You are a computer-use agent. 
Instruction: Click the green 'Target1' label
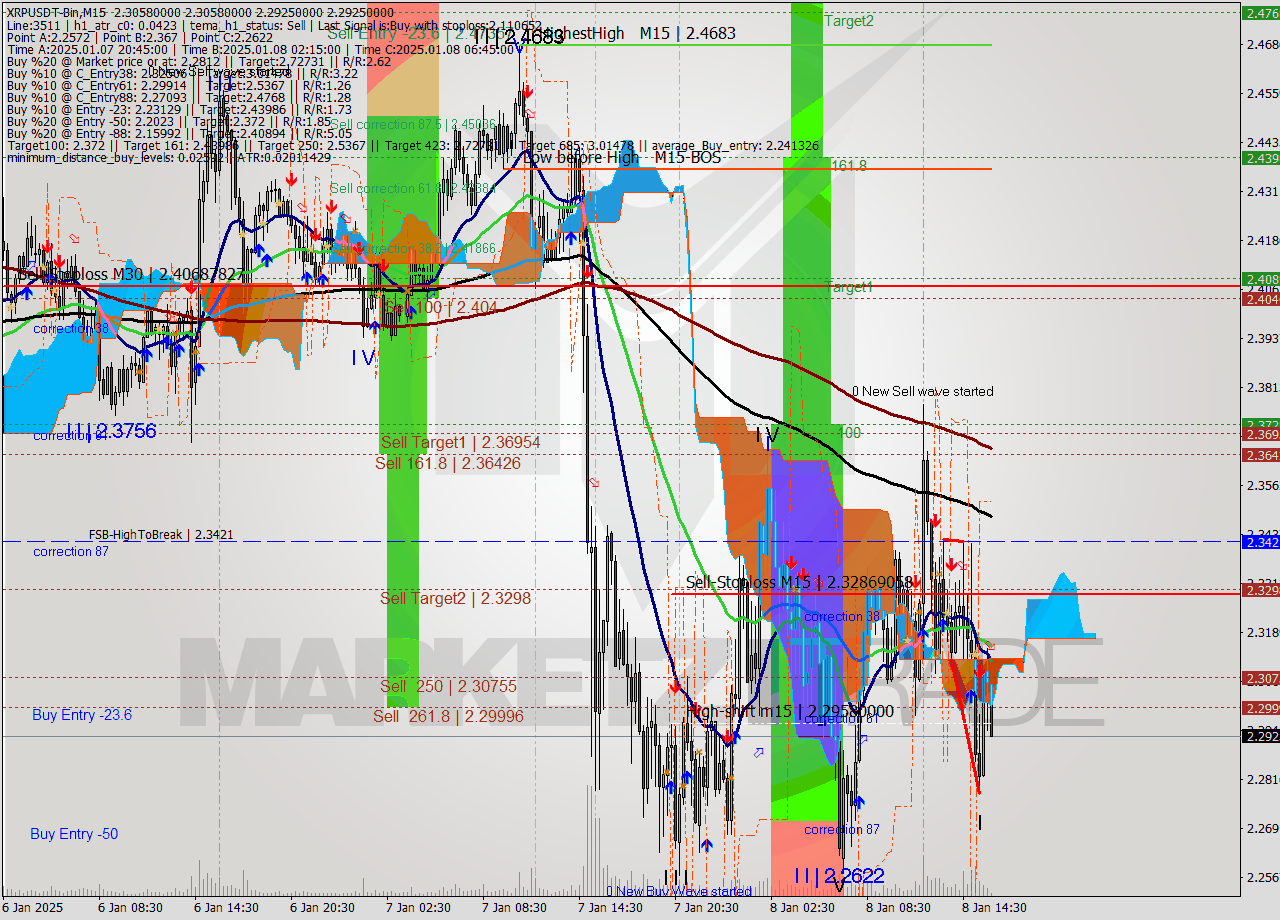[849, 287]
